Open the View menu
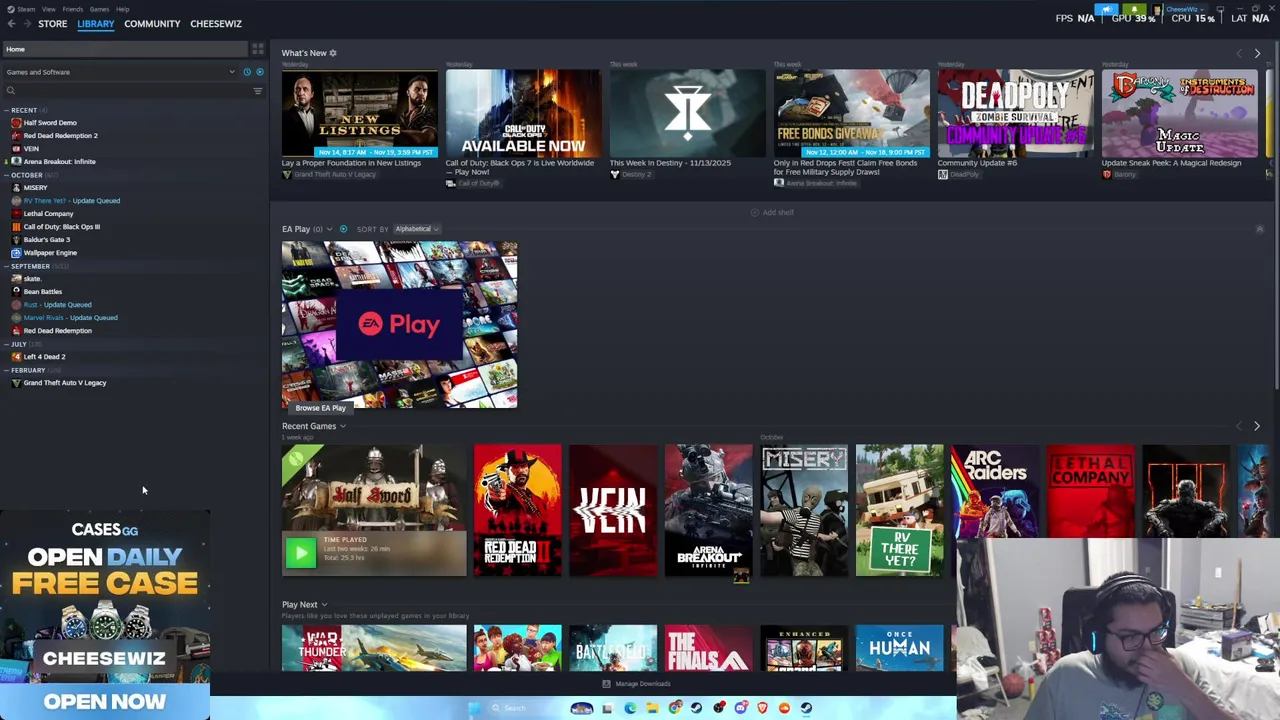The image size is (1280, 720). [48, 9]
